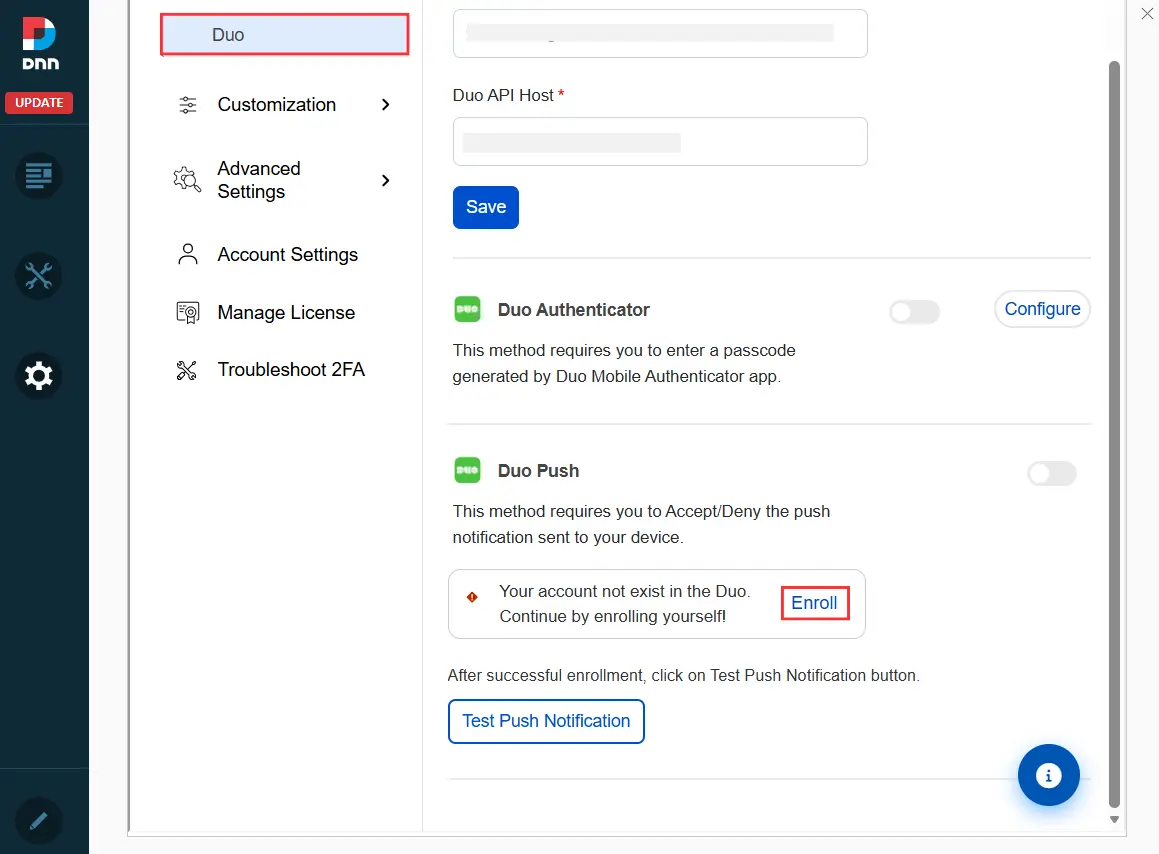
Task: Open the Content pages sidebar icon
Action: tap(38, 176)
